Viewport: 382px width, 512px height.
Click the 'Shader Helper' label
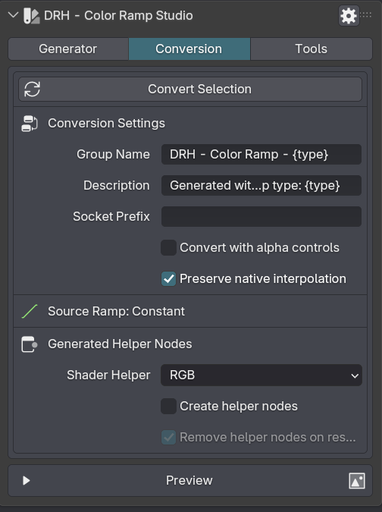(109, 375)
